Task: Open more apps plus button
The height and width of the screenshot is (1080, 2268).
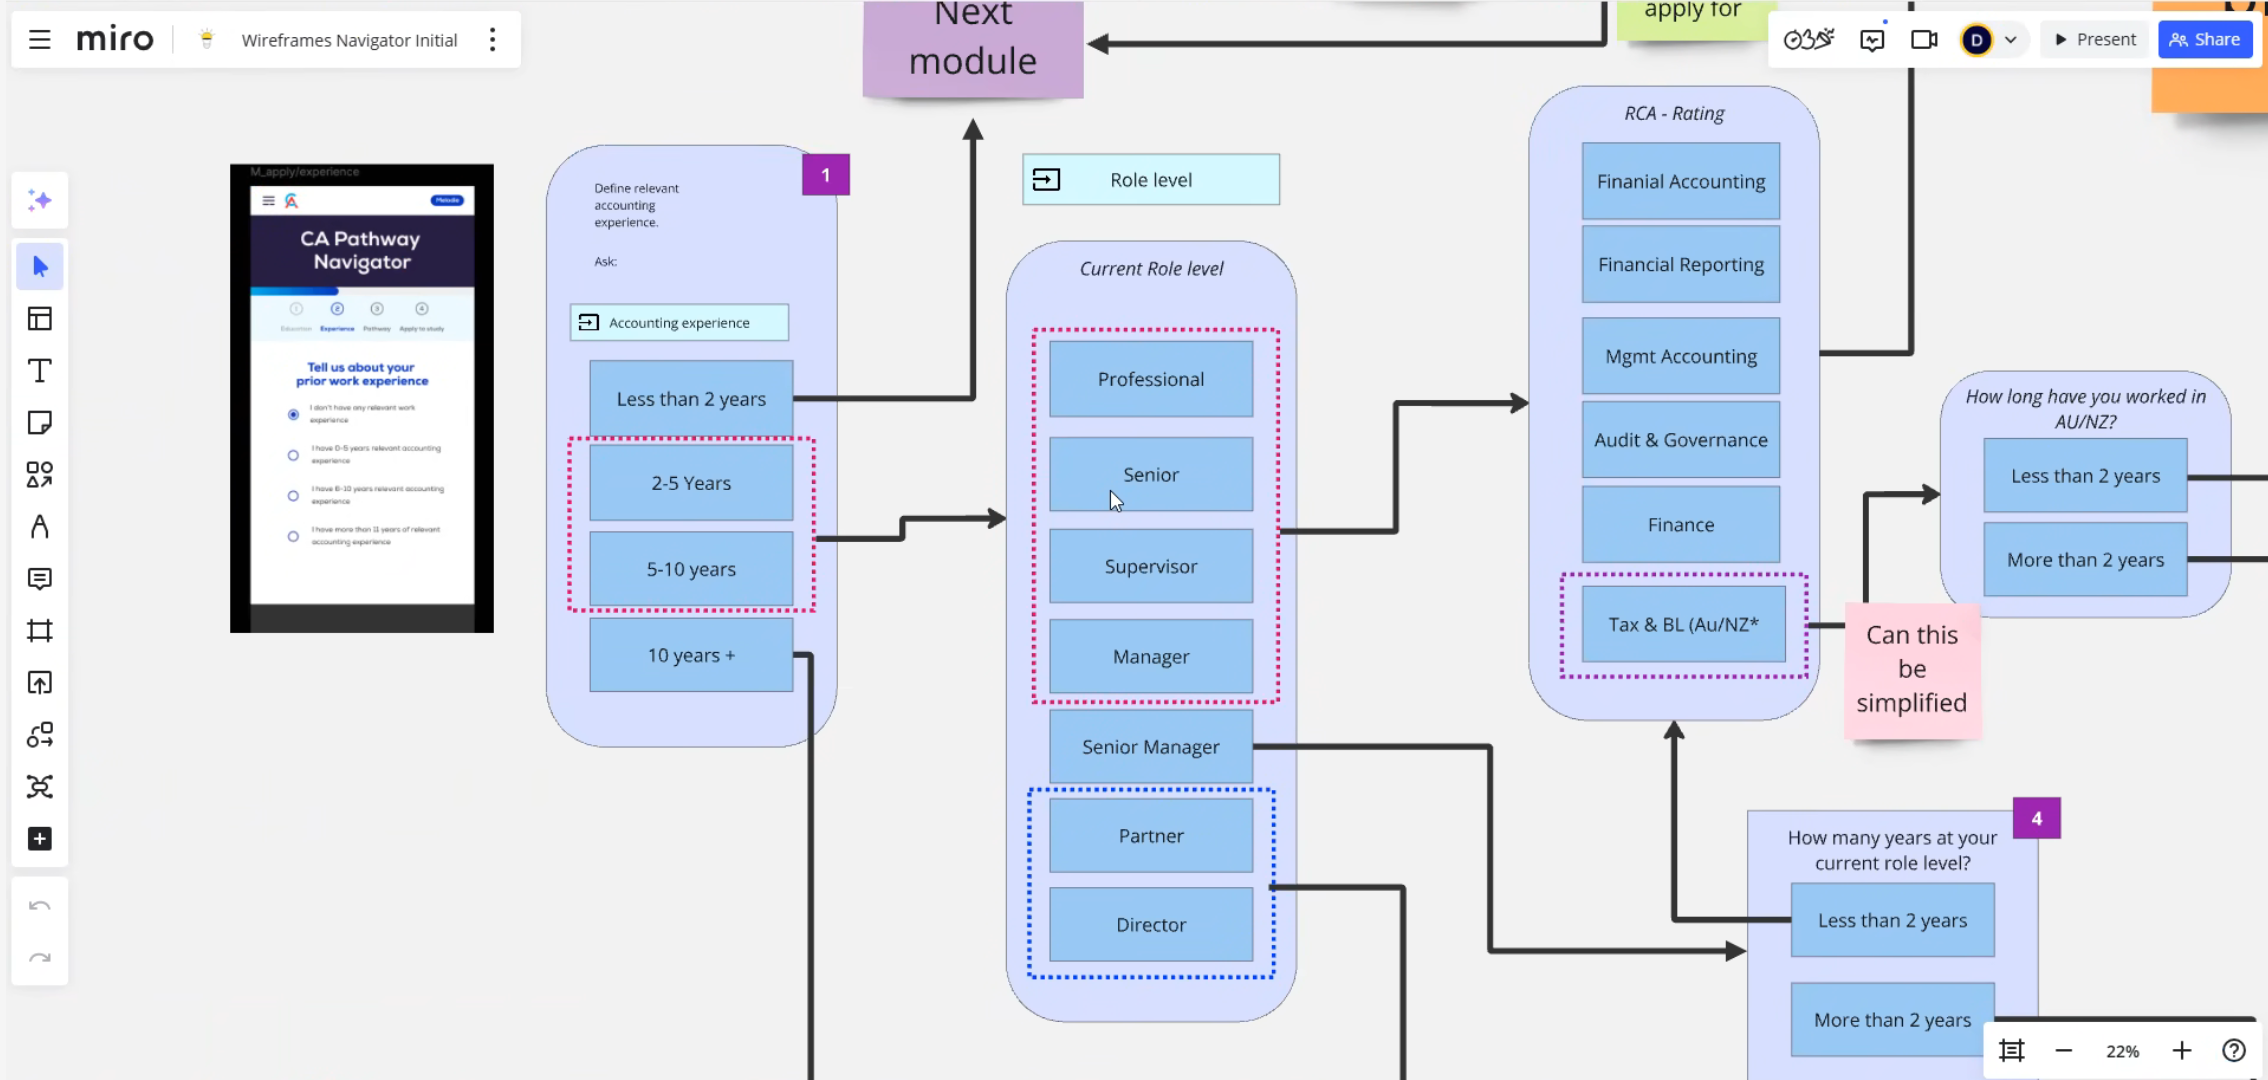Action: pos(40,839)
